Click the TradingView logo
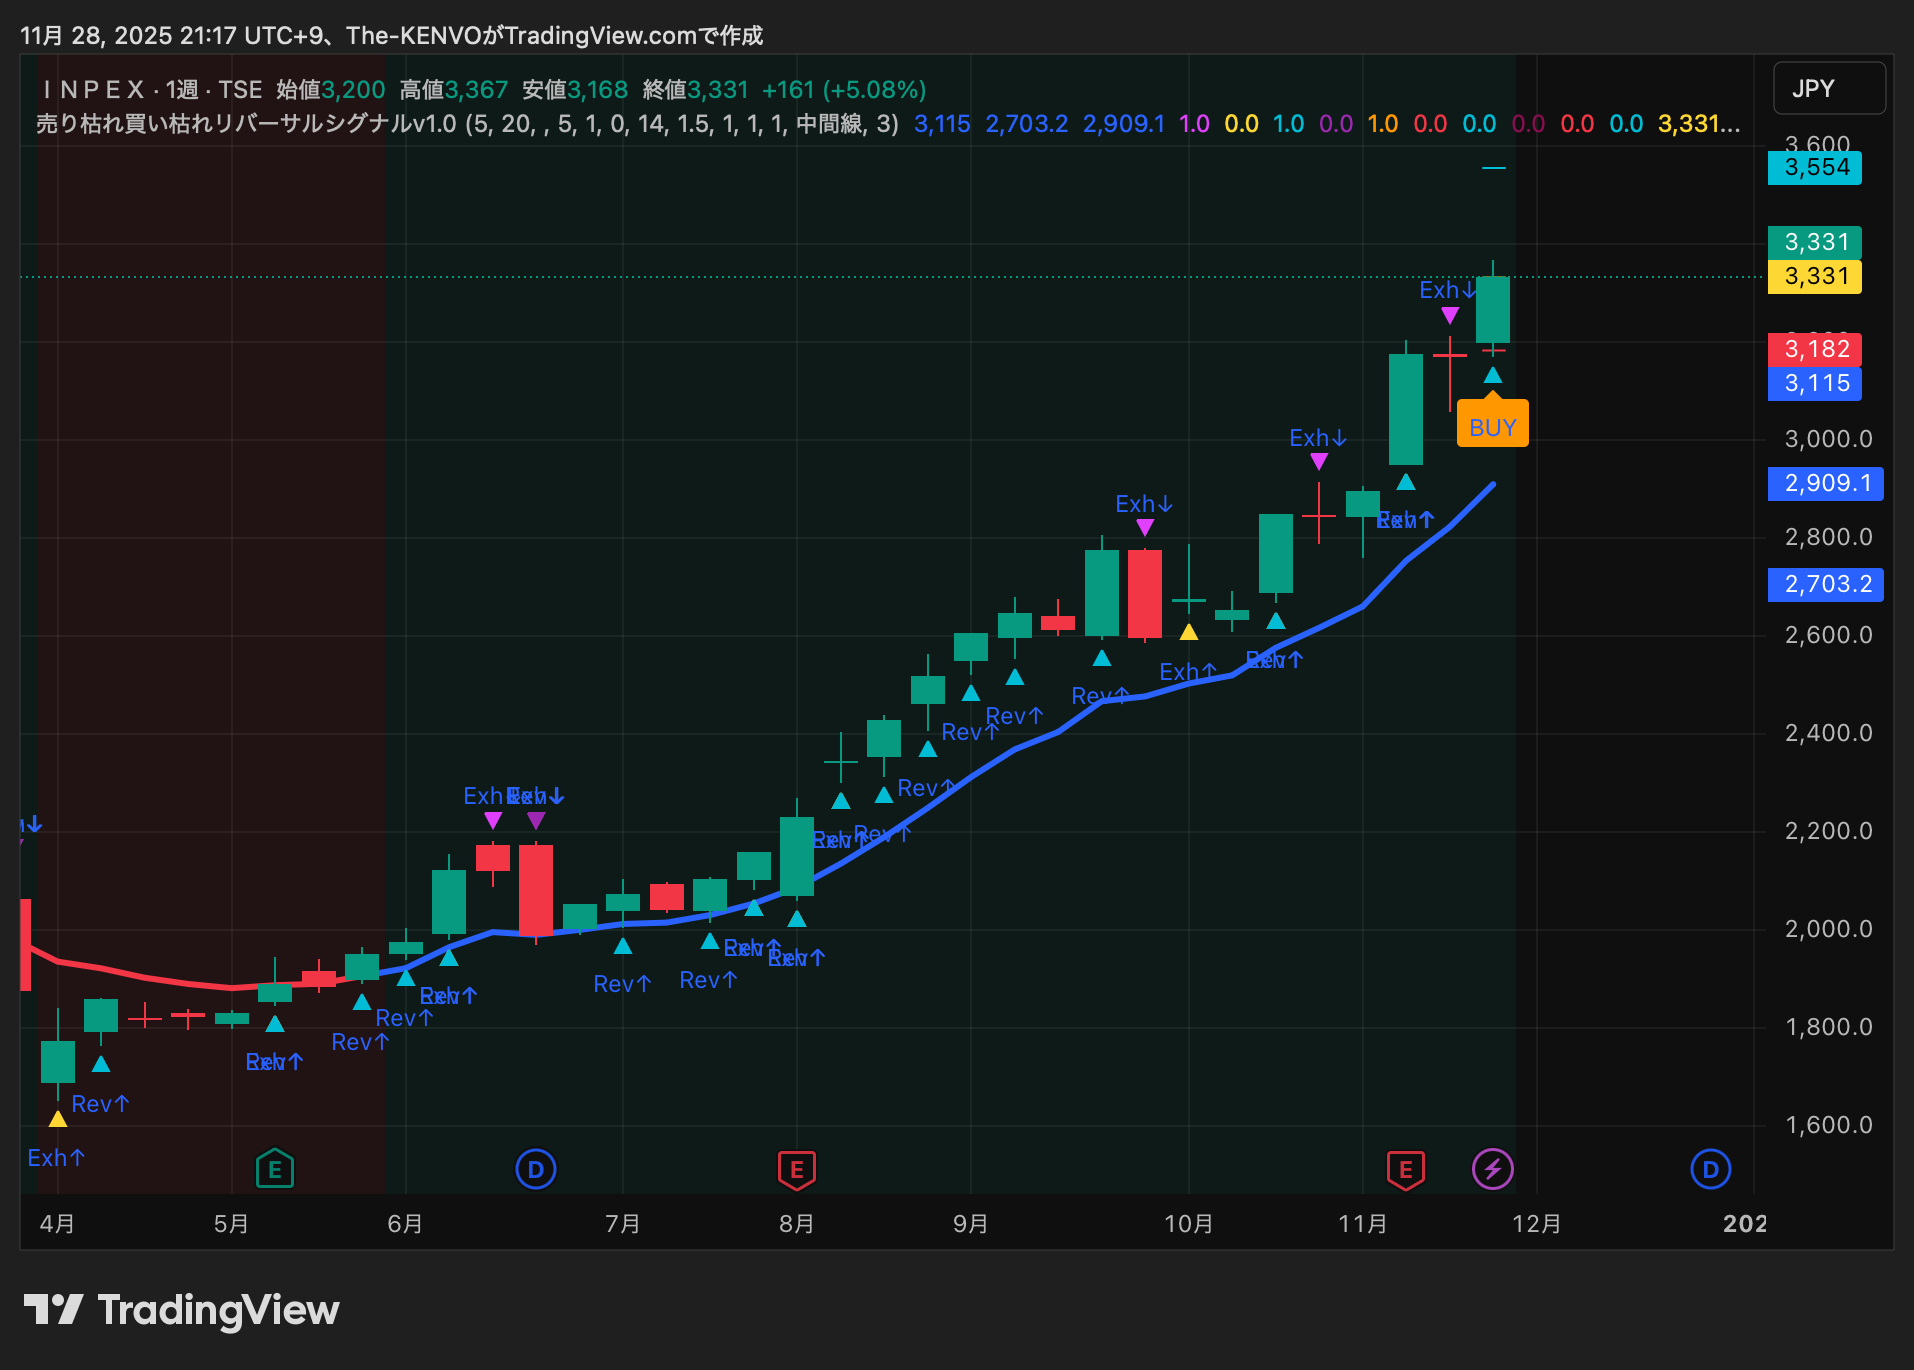Image resolution: width=1914 pixels, height=1370 pixels. pos(182,1310)
